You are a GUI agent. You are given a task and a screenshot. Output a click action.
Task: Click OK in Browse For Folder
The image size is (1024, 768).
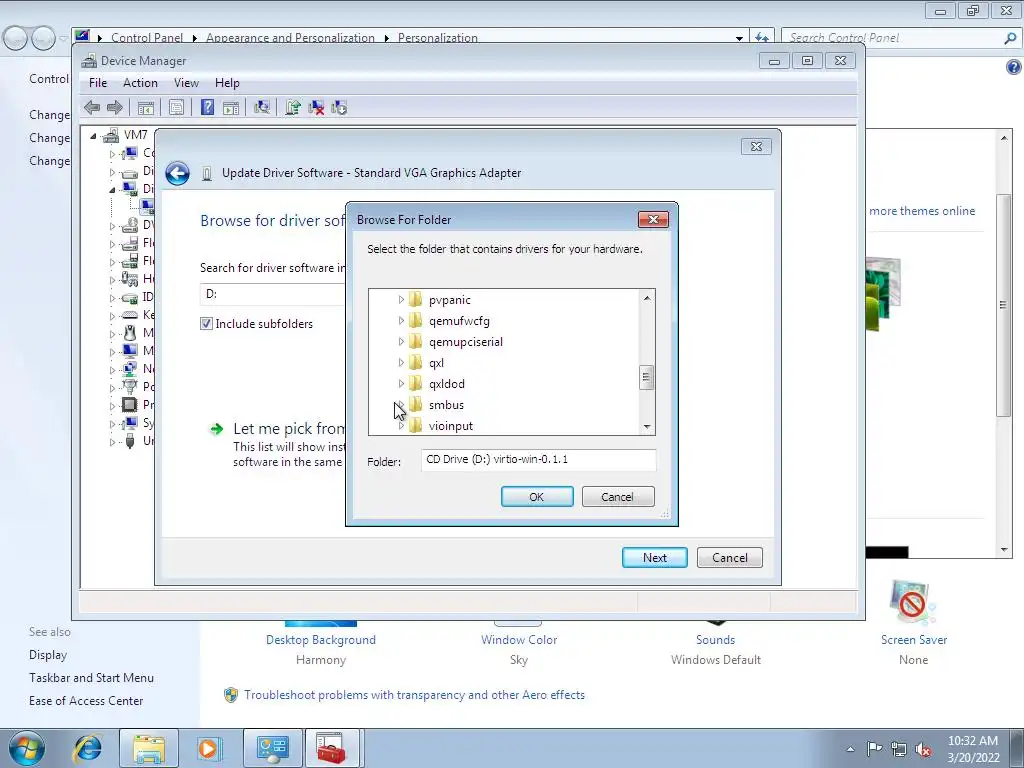click(537, 497)
